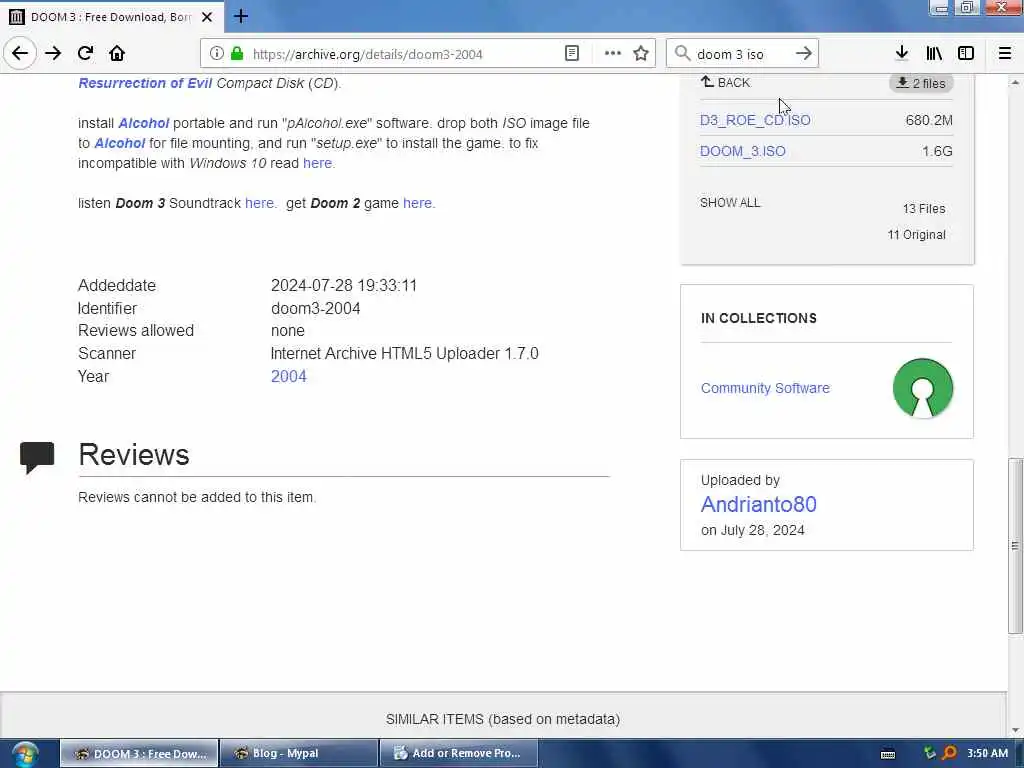Click the 3:50 AM clock
Screen dimensions: 1024x768
tap(987, 753)
